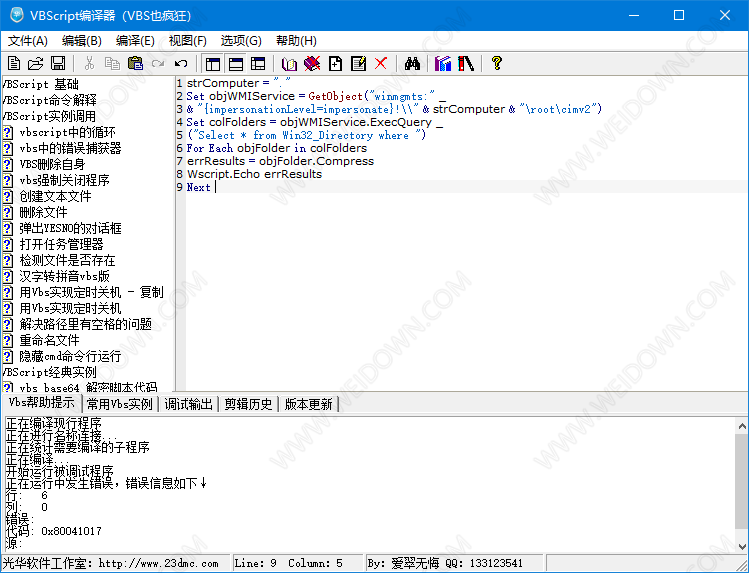Click code line 7 errResults = objFolder.Compress
This screenshot has height=573, width=749.
(x=280, y=161)
